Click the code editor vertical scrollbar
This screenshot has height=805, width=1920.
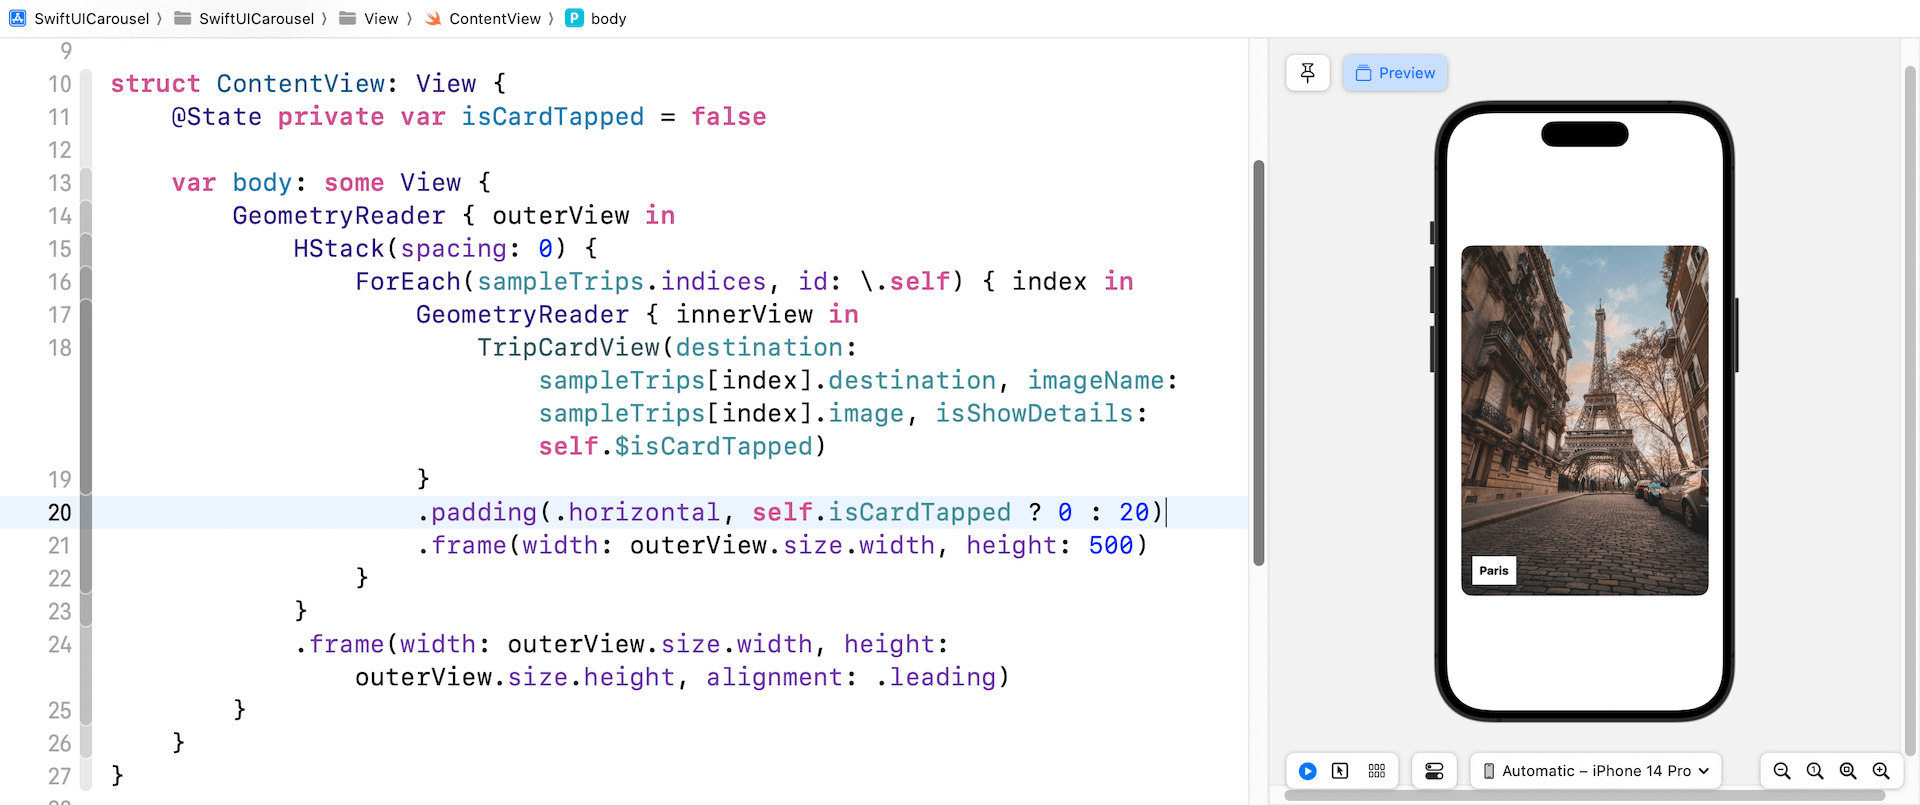1259,362
